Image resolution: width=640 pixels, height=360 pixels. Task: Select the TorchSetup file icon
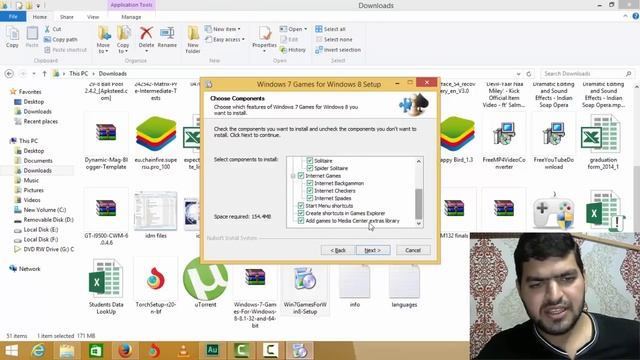pyautogui.click(x=156, y=280)
